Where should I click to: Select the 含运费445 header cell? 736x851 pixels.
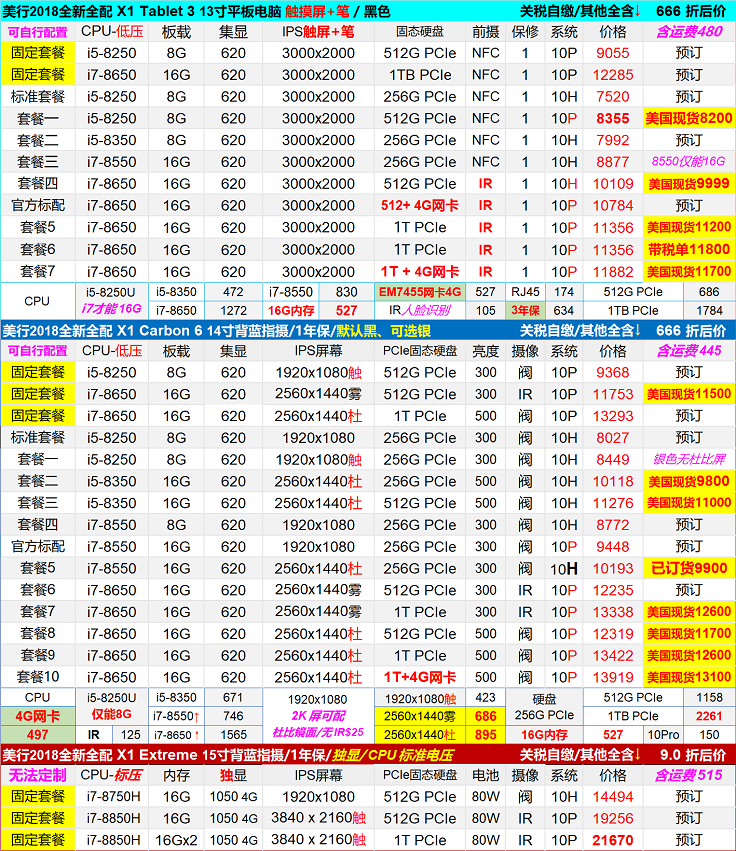pyautogui.click(x=689, y=351)
